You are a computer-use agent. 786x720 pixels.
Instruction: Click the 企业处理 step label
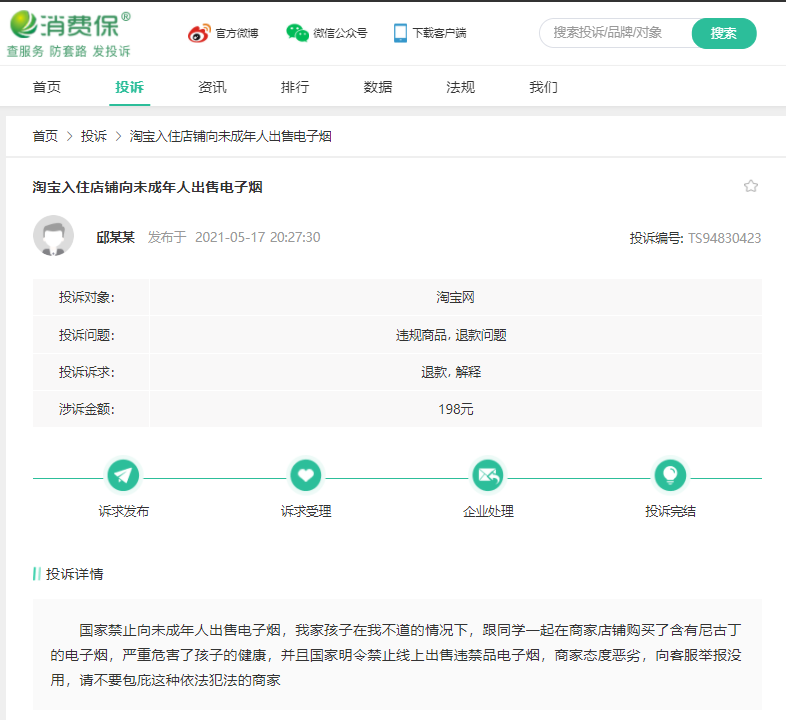point(488,511)
